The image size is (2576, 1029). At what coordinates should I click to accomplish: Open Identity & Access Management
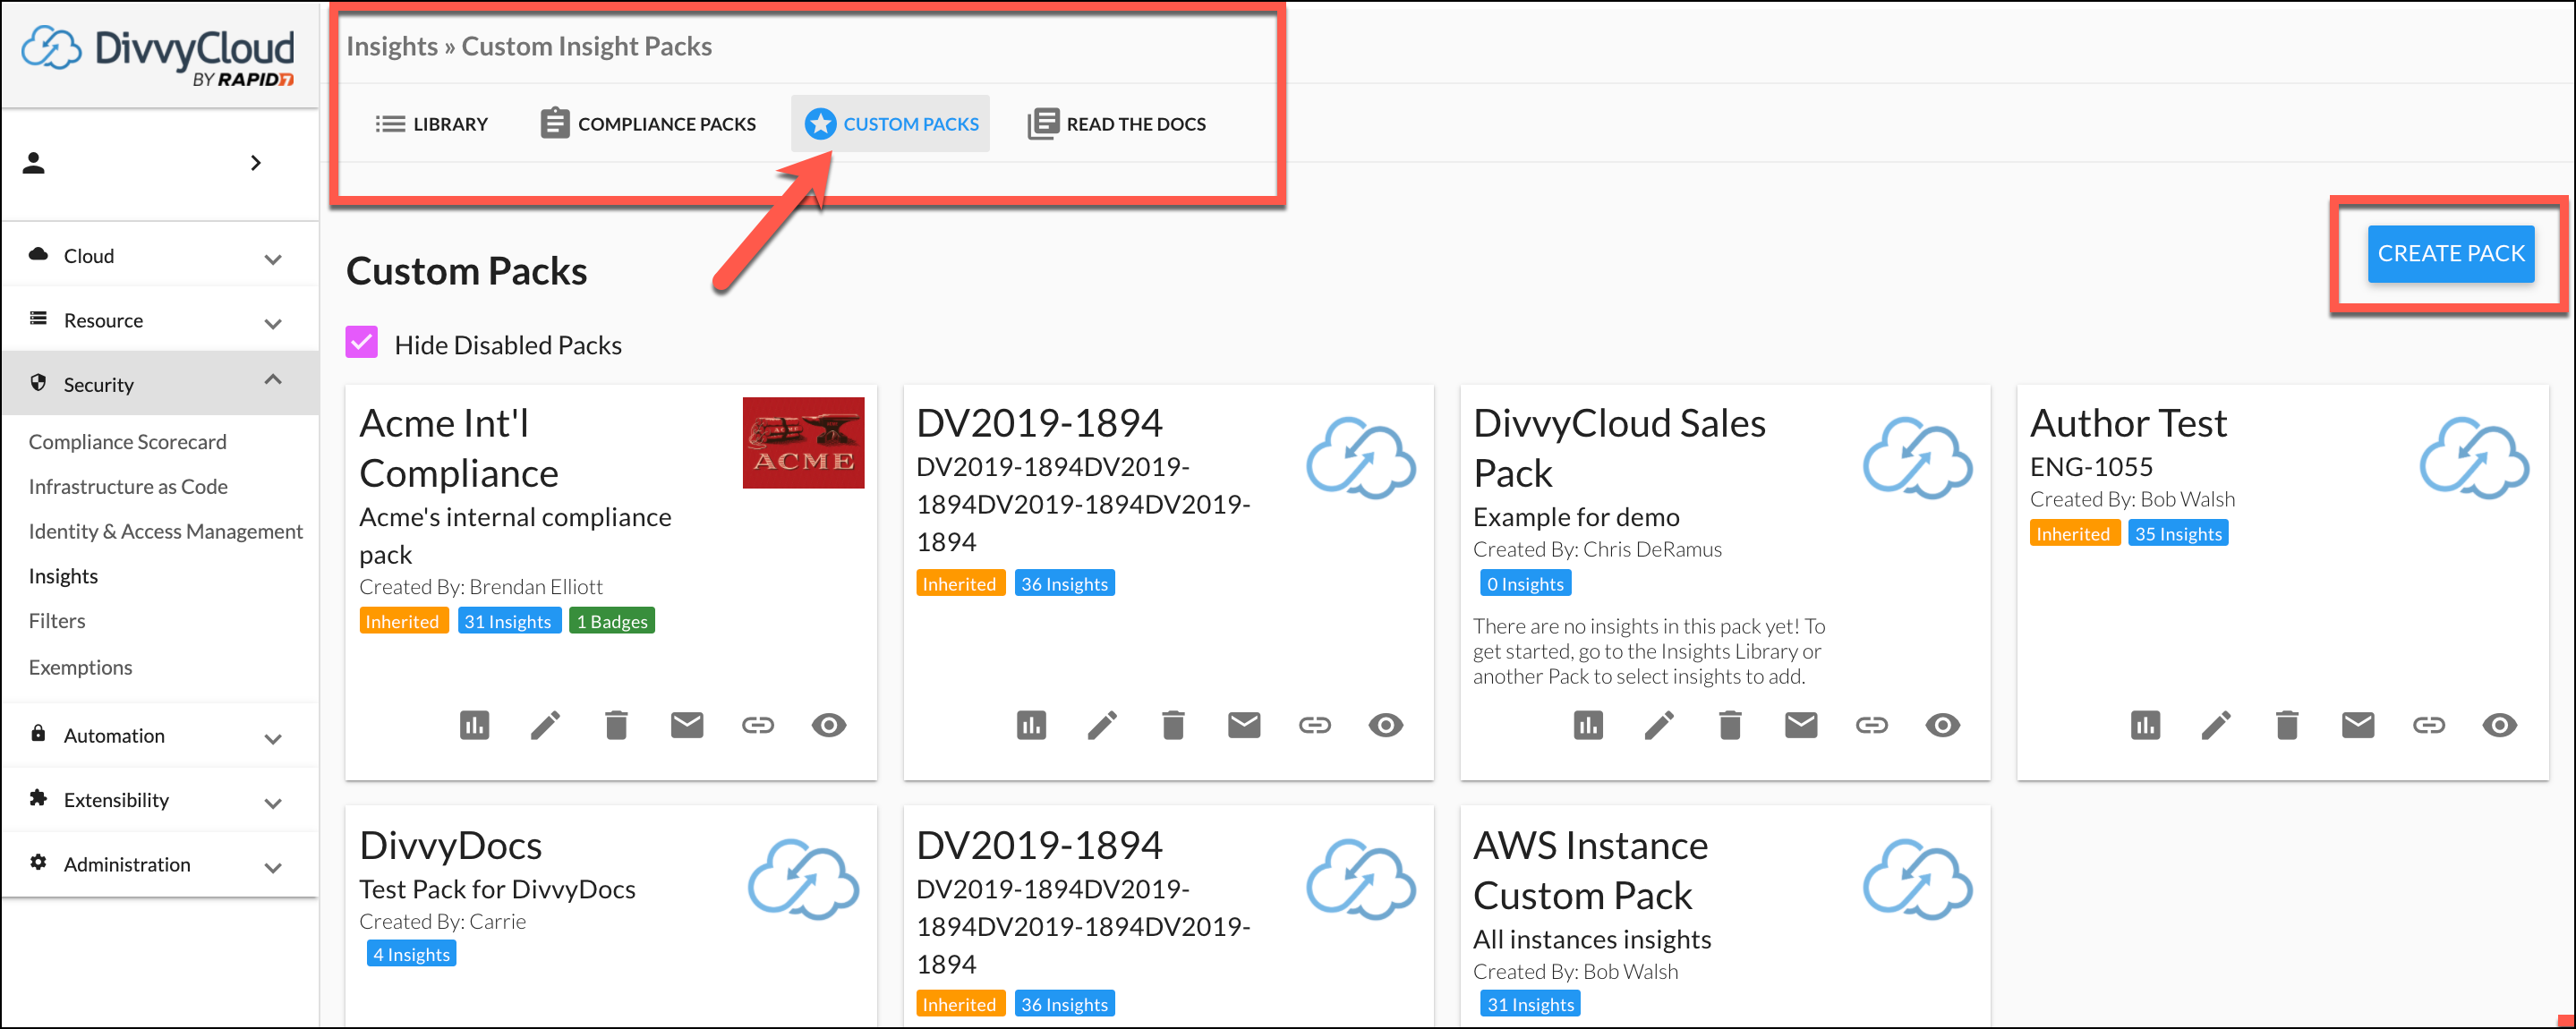[x=165, y=532]
